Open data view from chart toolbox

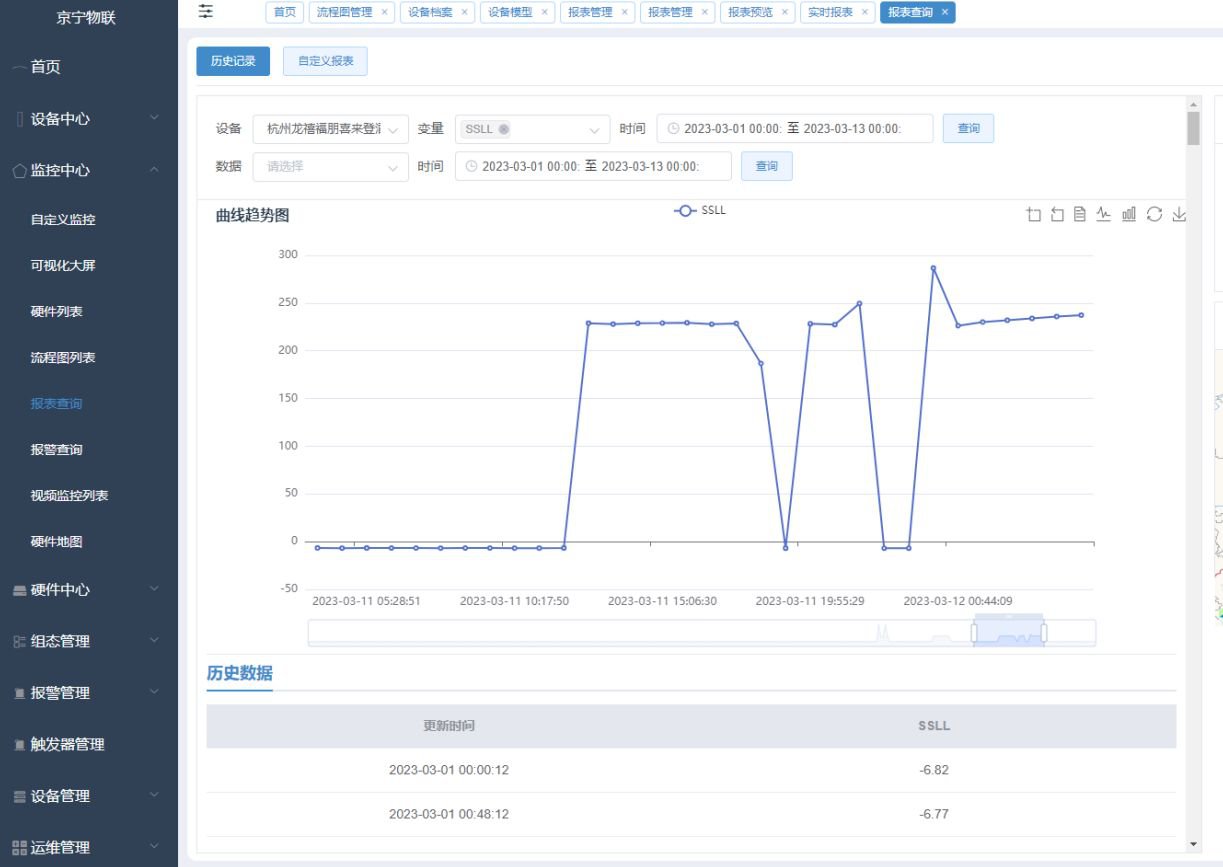[1080, 214]
